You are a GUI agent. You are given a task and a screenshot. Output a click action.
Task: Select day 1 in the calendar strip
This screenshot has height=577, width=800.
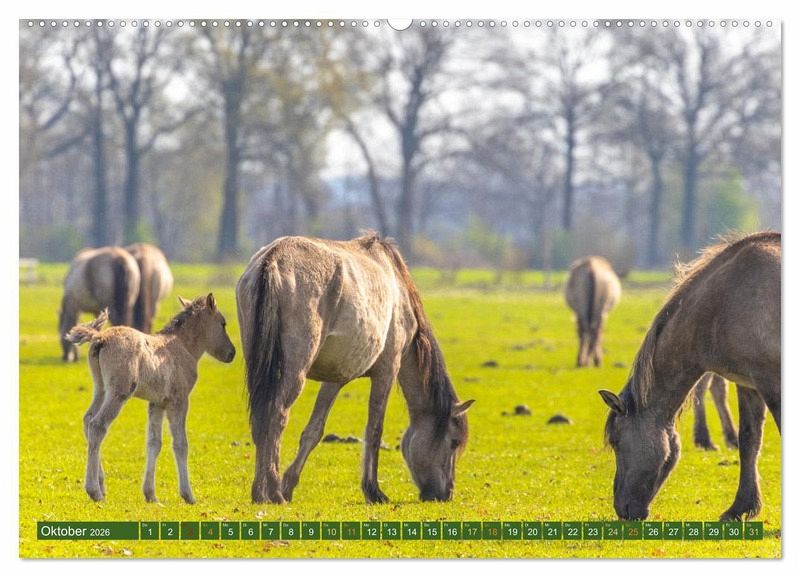coord(149,531)
